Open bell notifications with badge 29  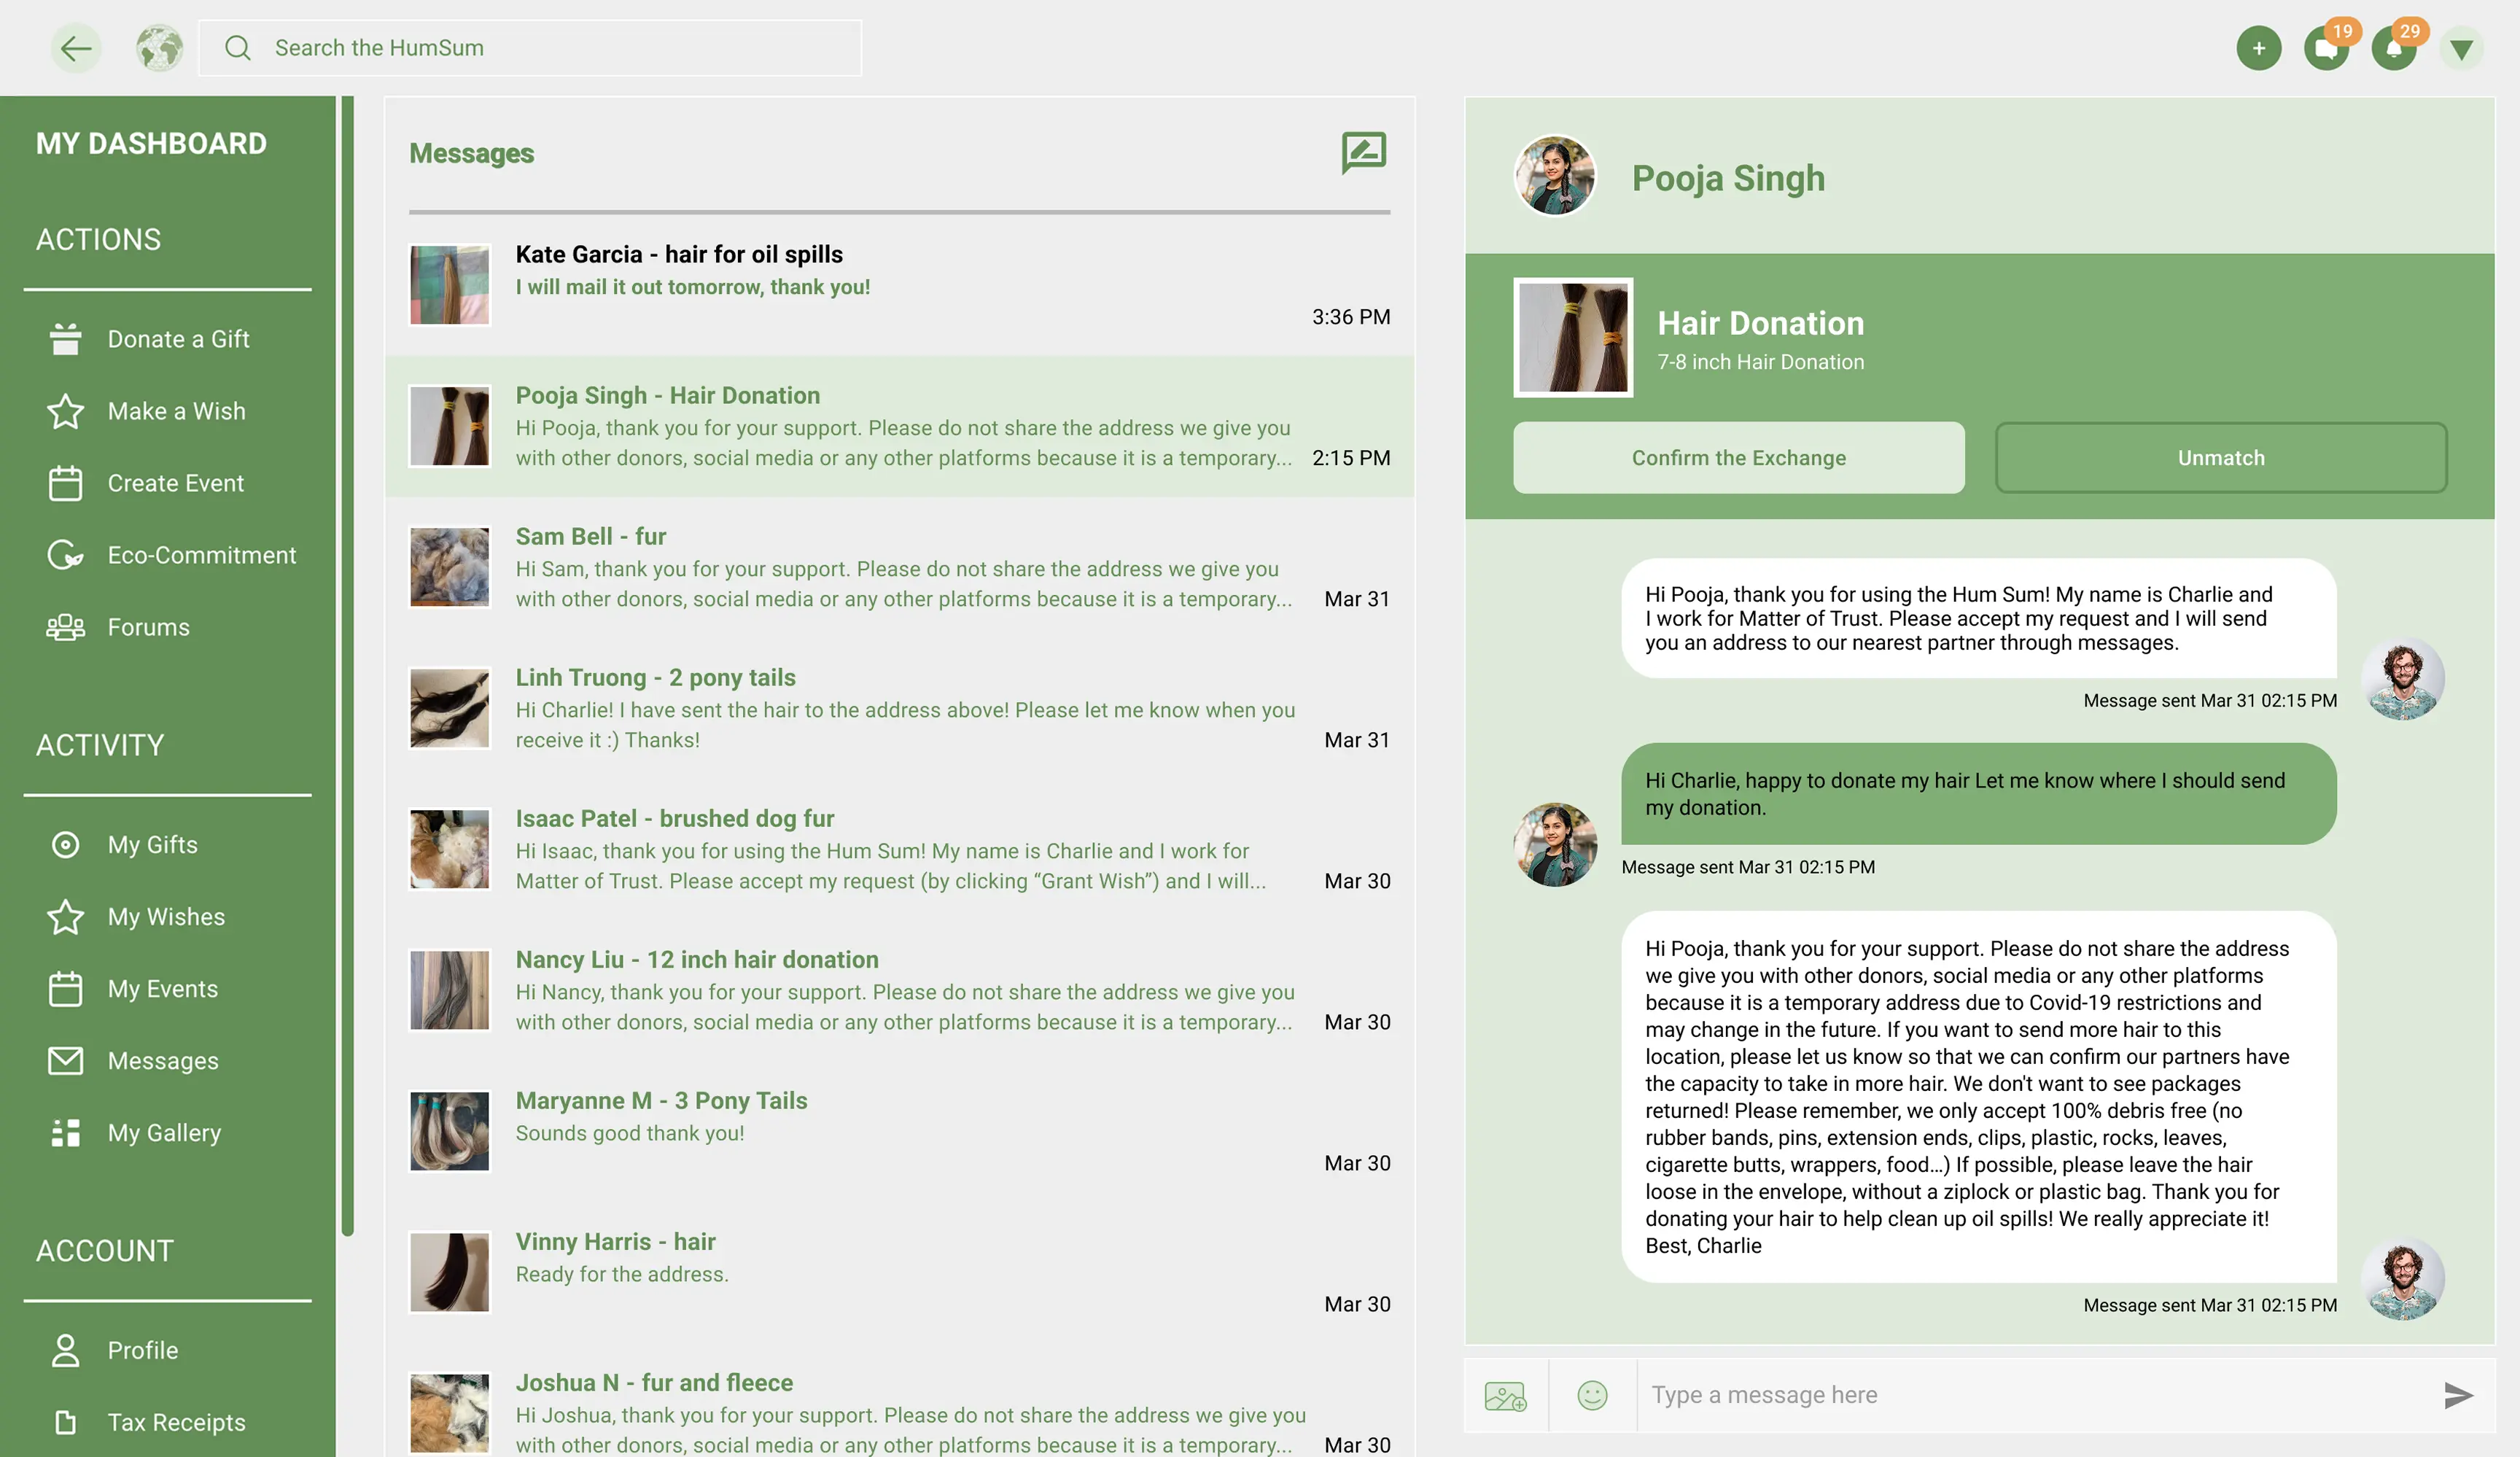click(x=2394, y=47)
